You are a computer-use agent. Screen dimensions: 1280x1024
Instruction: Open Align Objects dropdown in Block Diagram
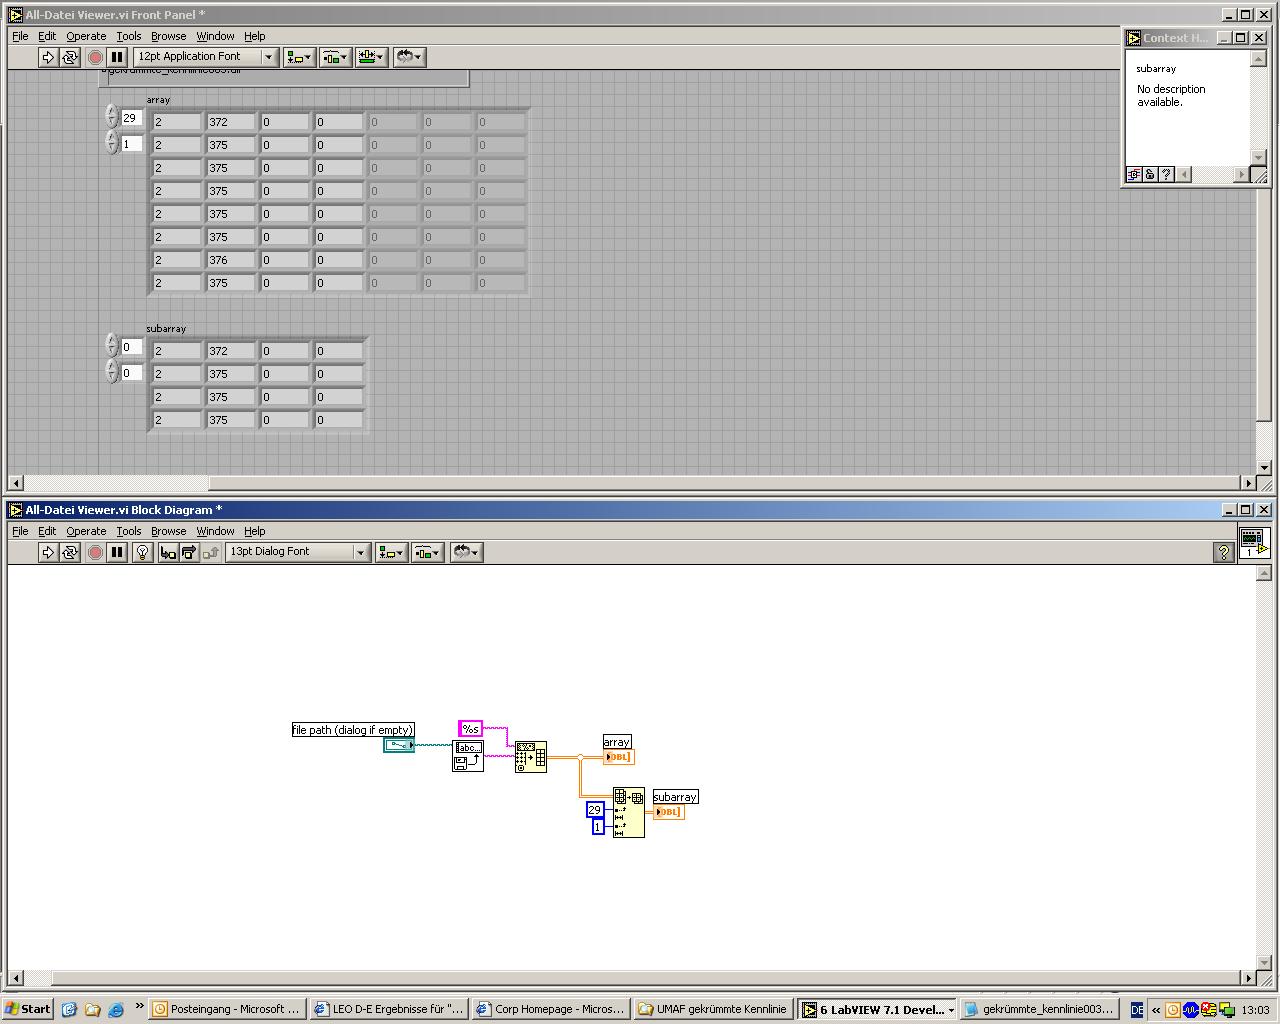pyautogui.click(x=391, y=552)
